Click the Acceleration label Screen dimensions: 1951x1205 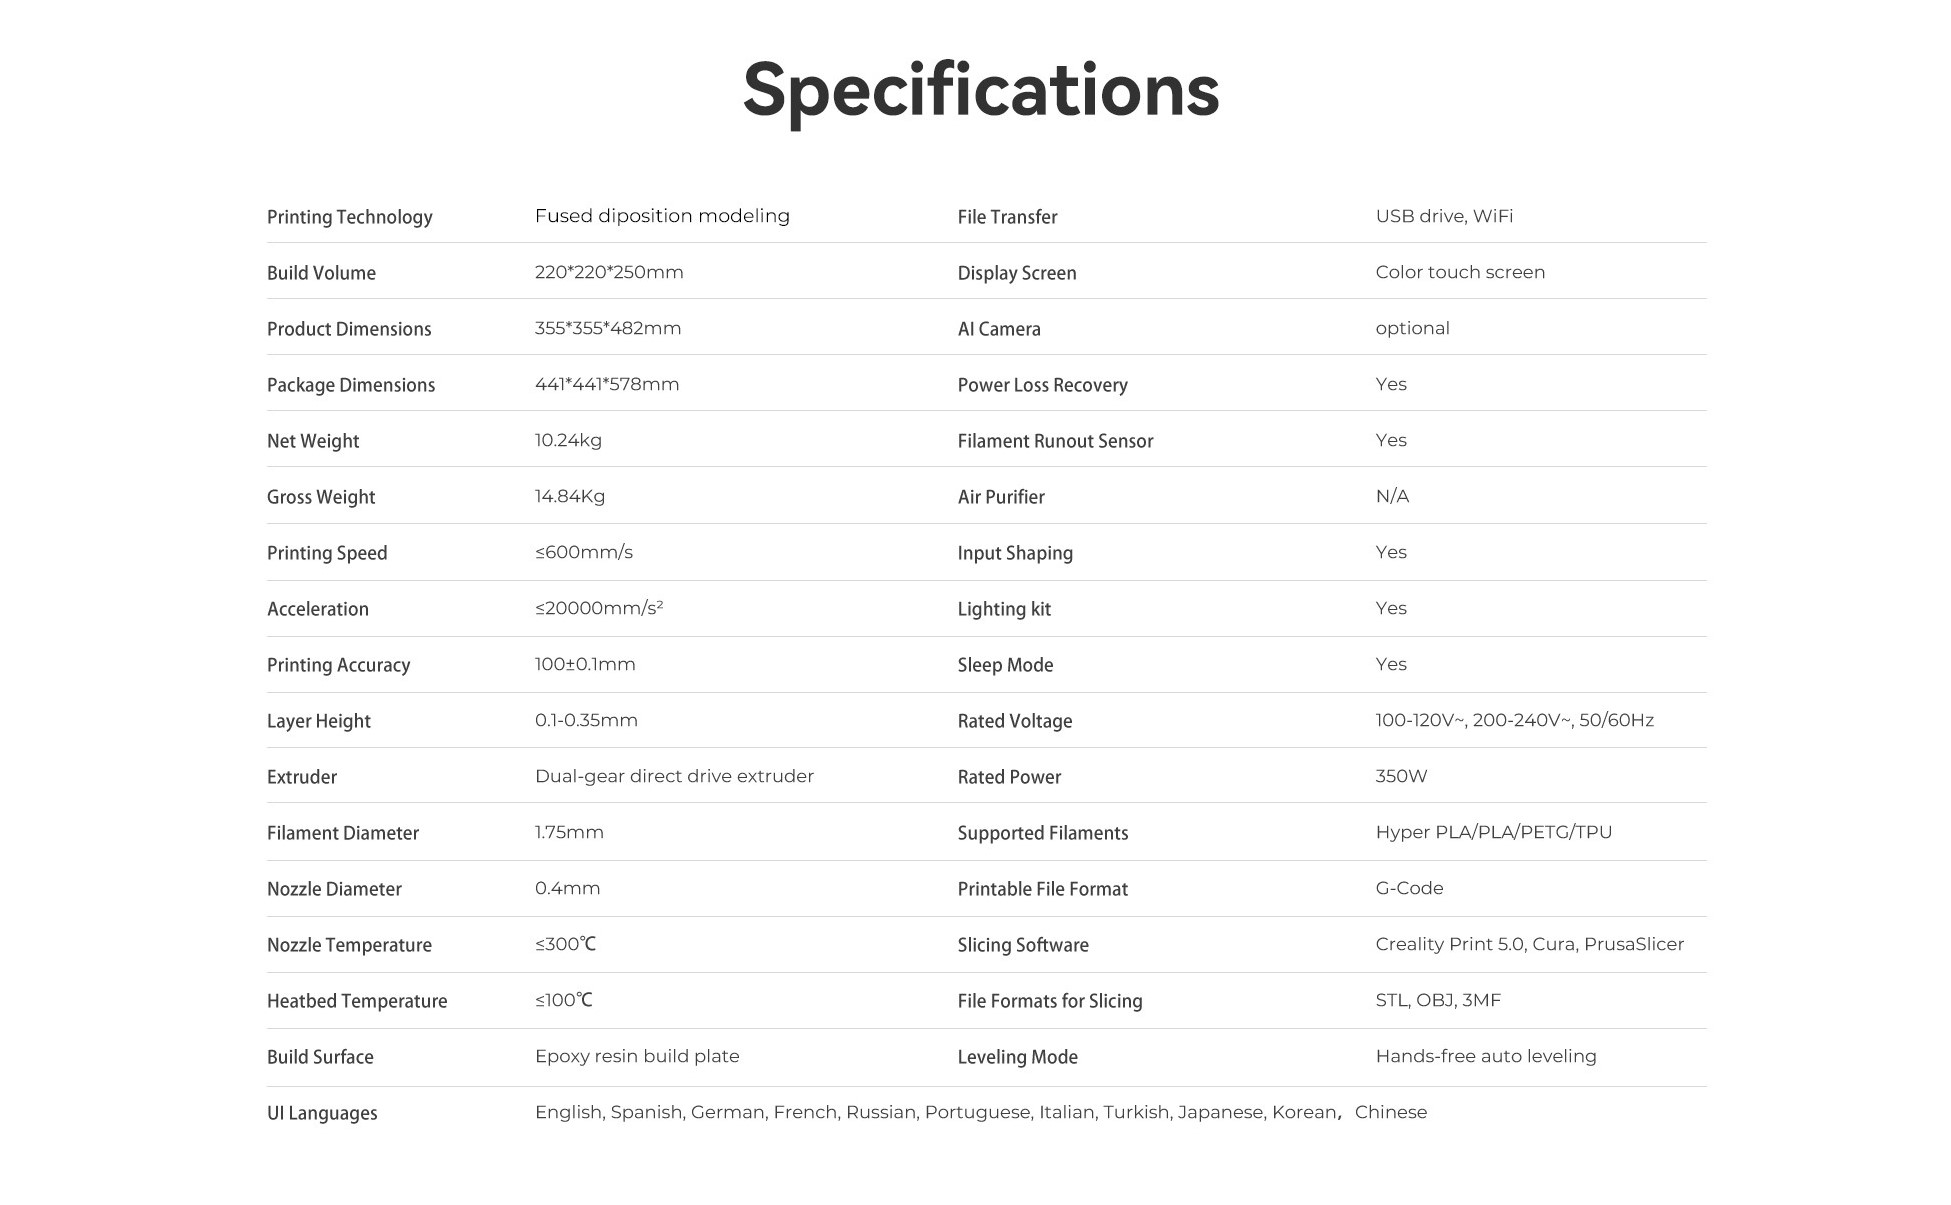317,609
